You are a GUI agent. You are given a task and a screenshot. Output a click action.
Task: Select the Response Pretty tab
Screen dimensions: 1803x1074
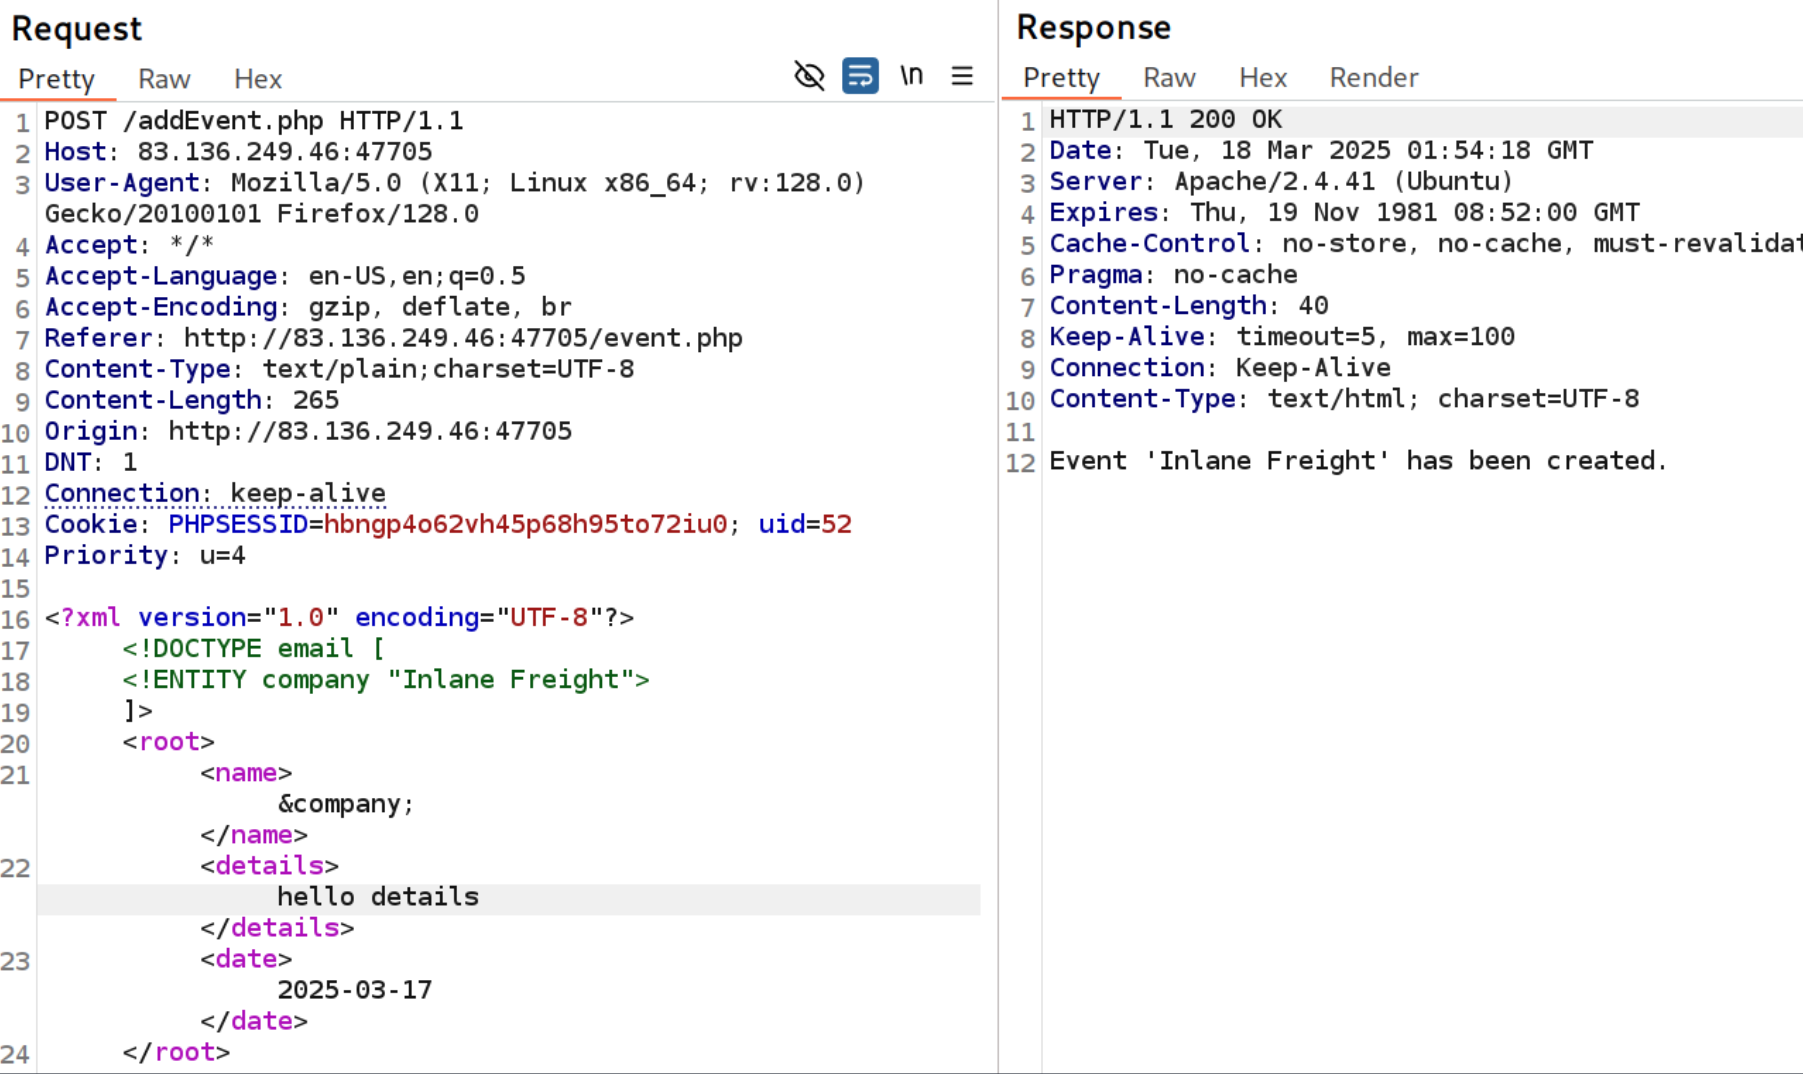1061,78
